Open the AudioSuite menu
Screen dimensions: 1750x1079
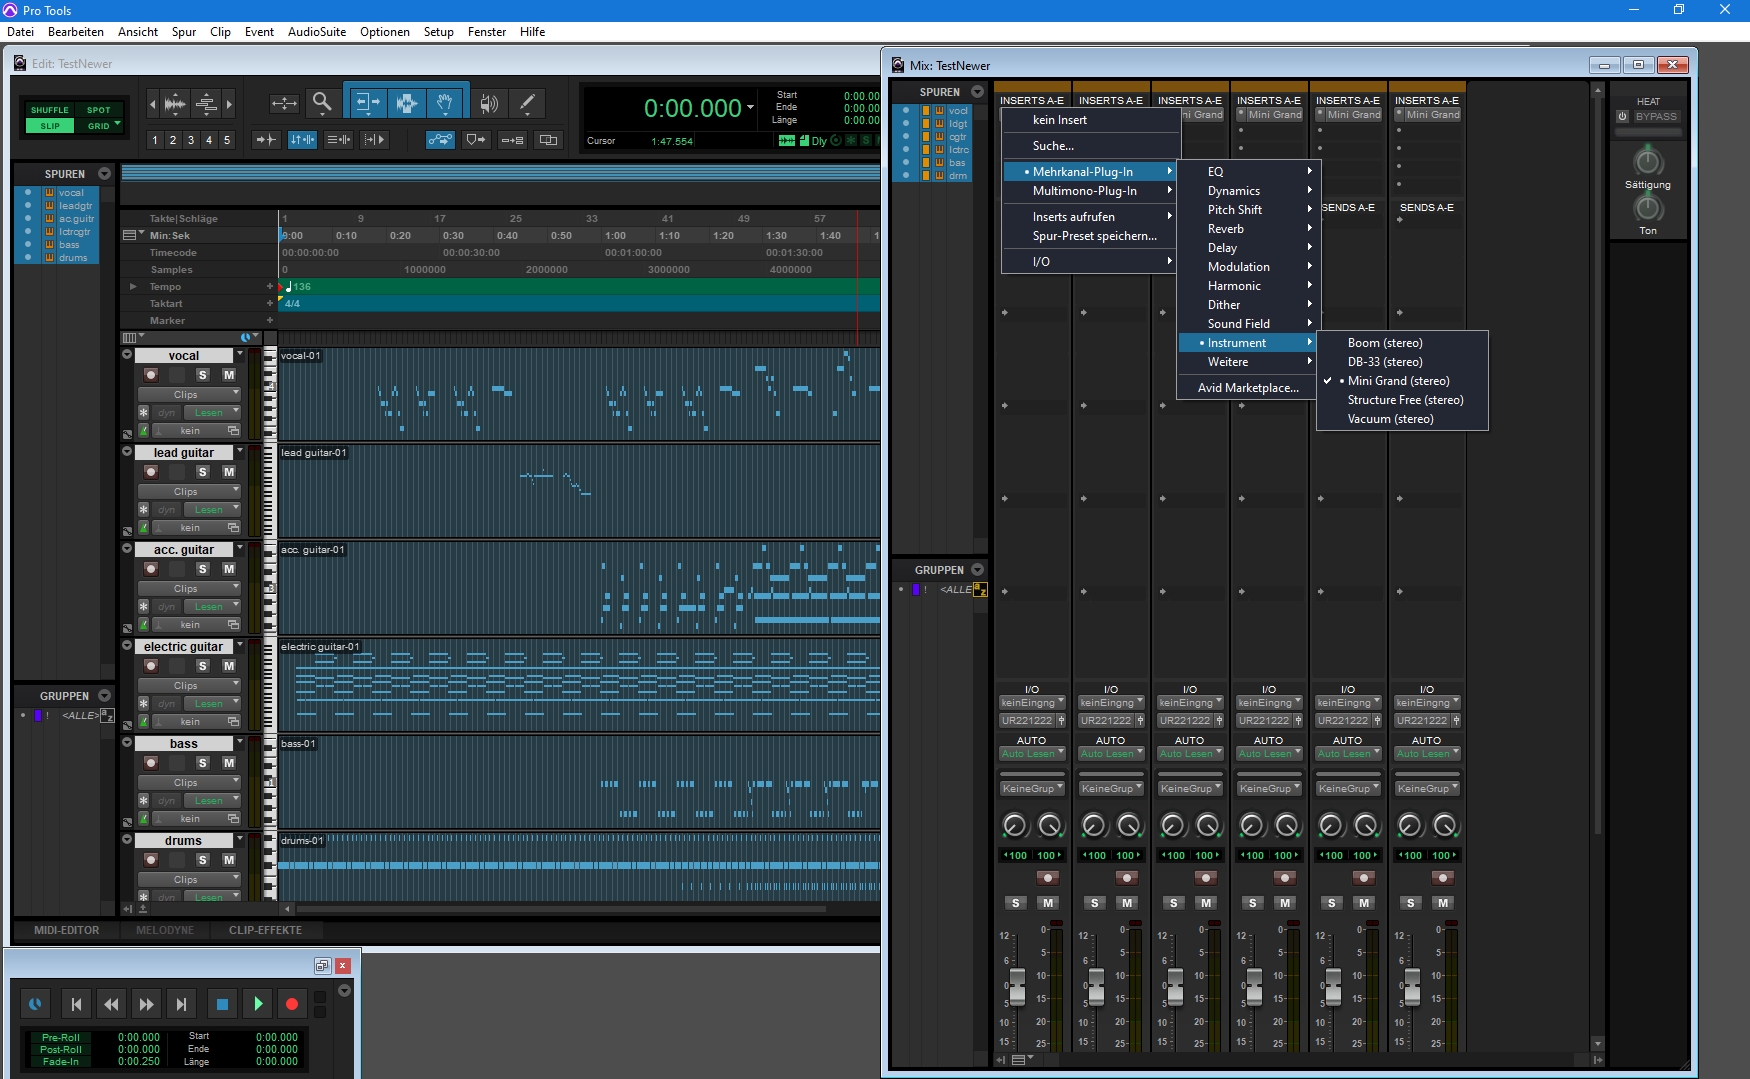(317, 32)
